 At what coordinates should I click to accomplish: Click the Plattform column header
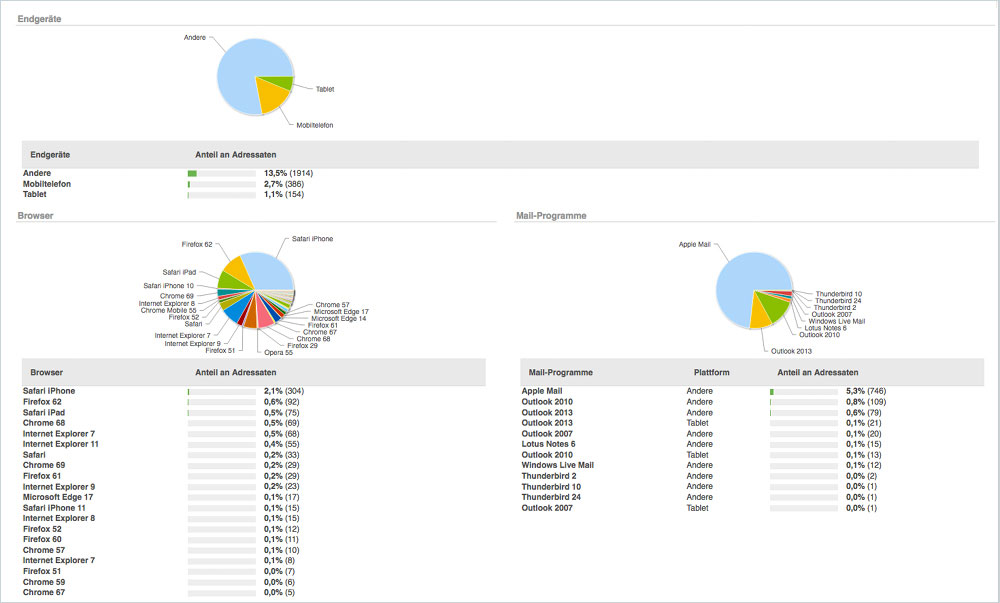(711, 372)
